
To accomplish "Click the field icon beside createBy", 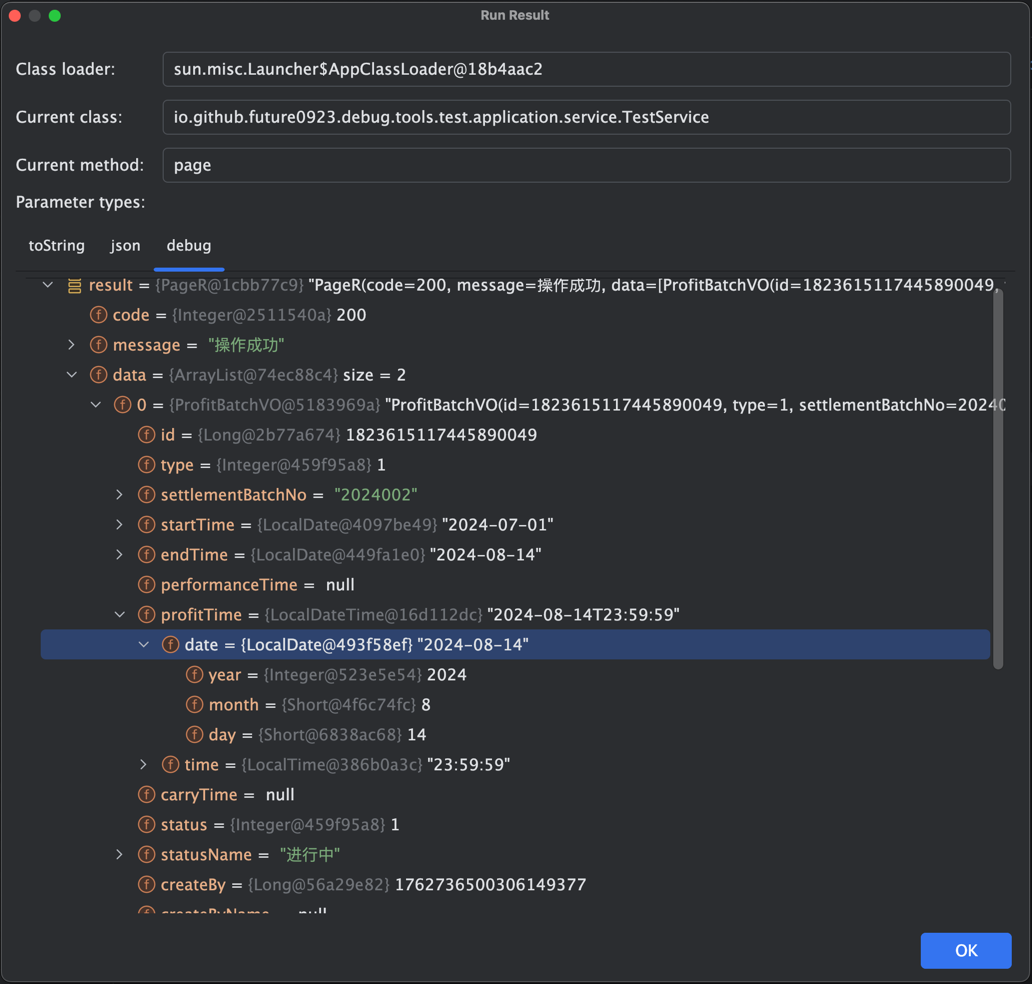I will (x=146, y=885).
